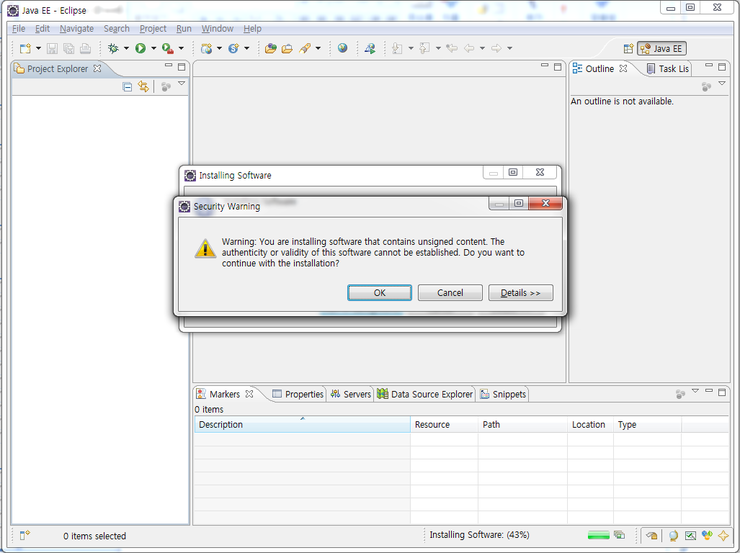The width and height of the screenshot is (740, 553).
Task: Open the External Tools dropdown arrow
Action: 181,48
